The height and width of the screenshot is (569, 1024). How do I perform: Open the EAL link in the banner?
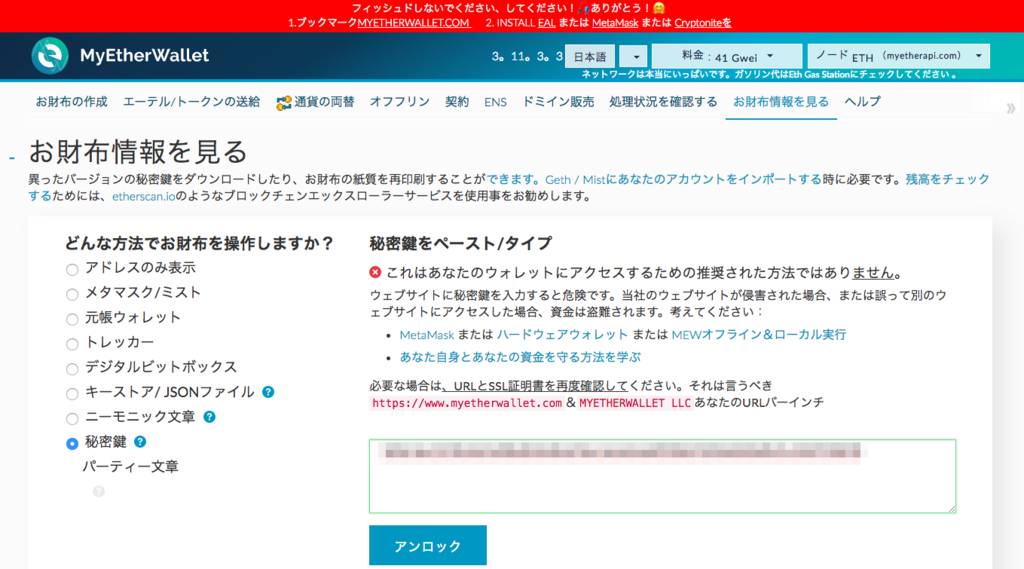tap(547, 23)
